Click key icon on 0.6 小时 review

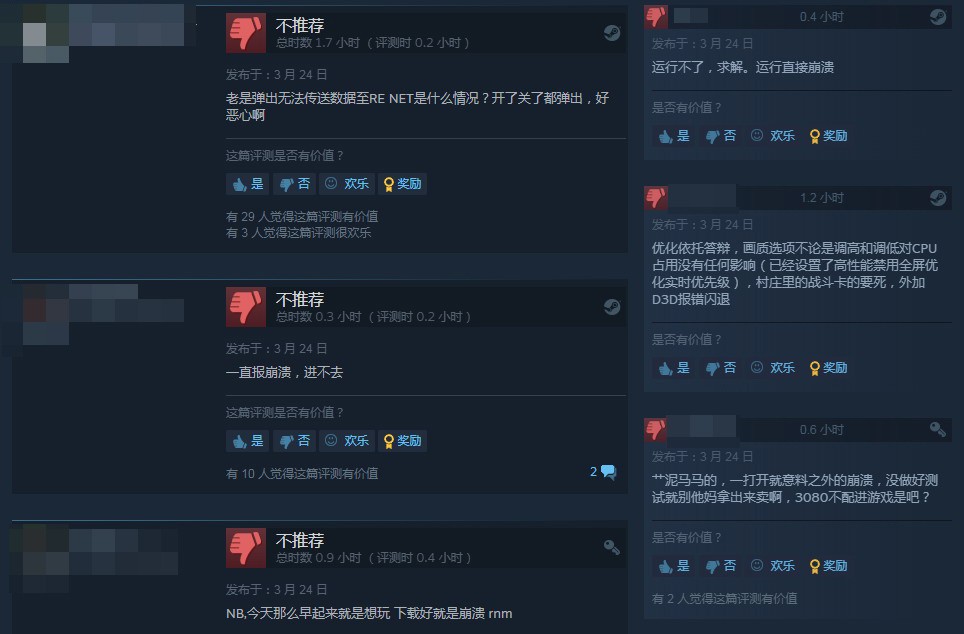(938, 429)
